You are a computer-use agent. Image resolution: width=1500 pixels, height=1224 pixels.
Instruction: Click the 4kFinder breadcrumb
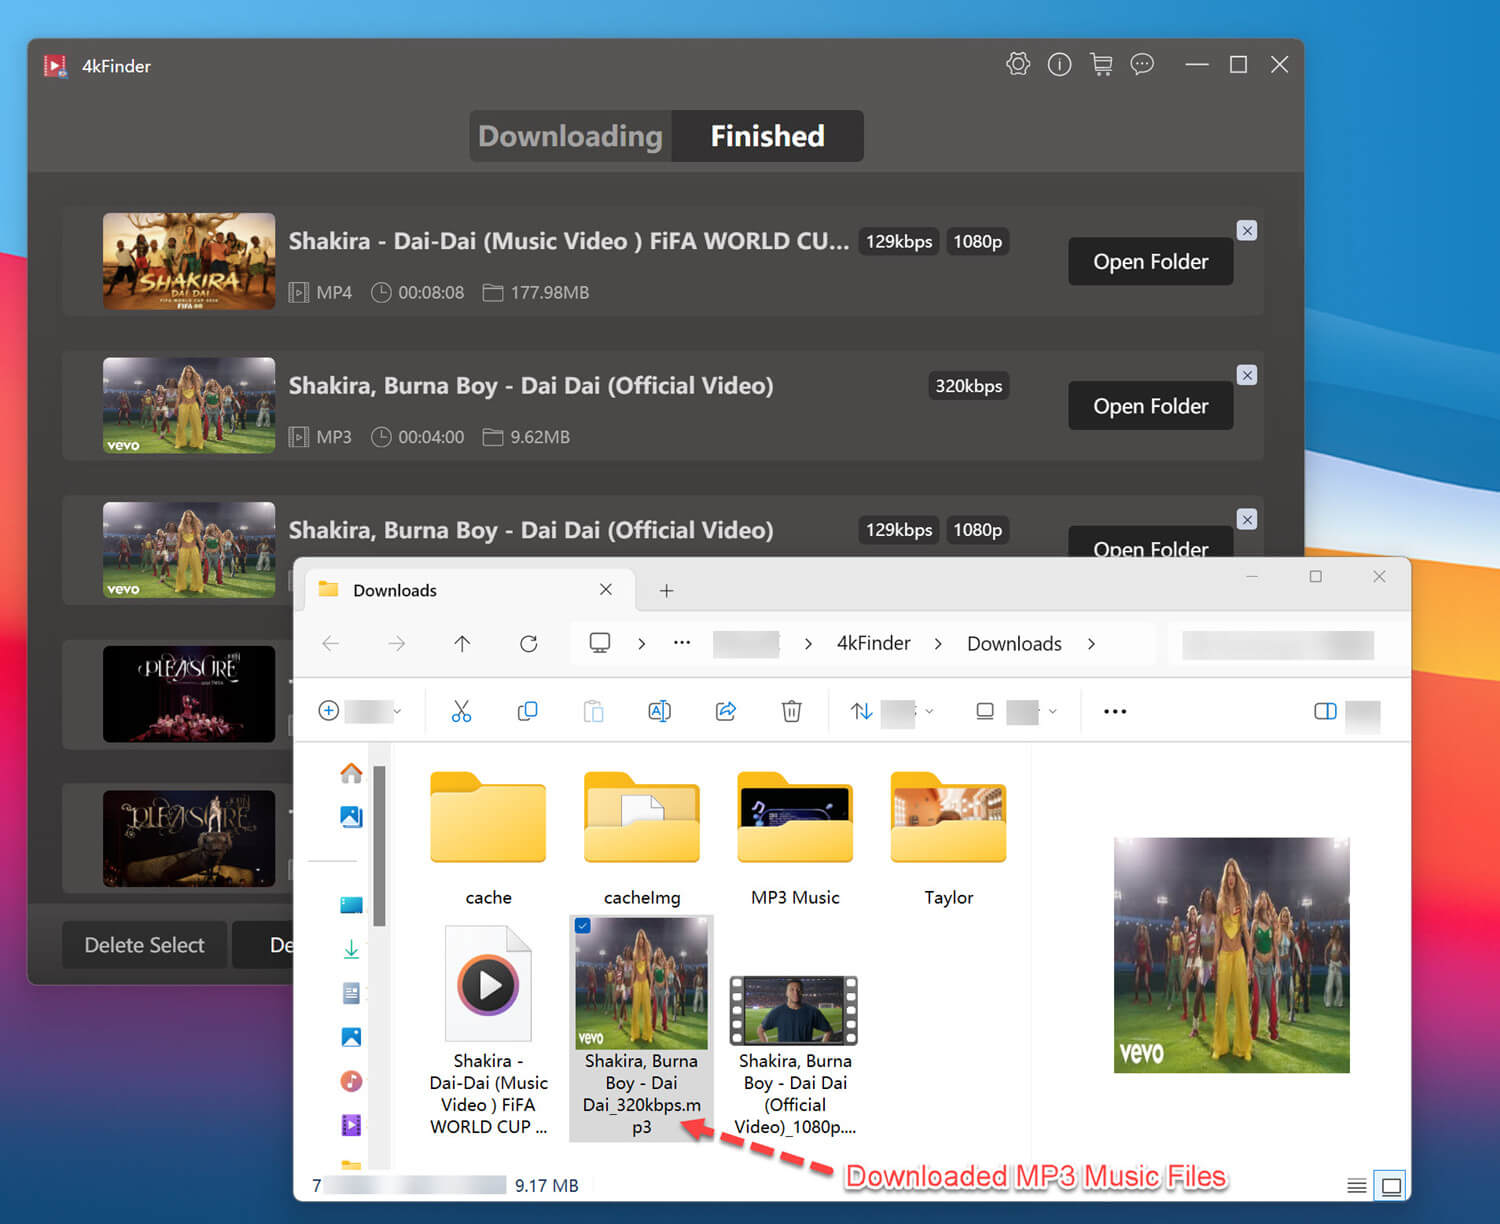[874, 643]
